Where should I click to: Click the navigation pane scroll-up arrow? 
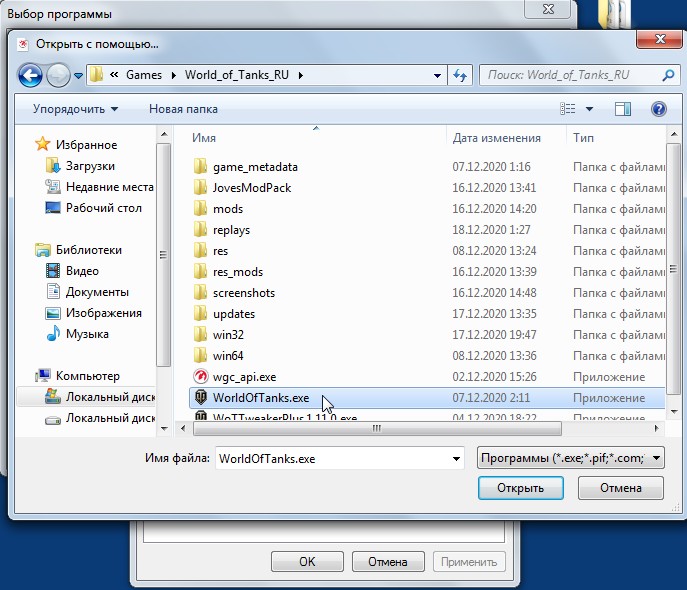pyautogui.click(x=164, y=134)
